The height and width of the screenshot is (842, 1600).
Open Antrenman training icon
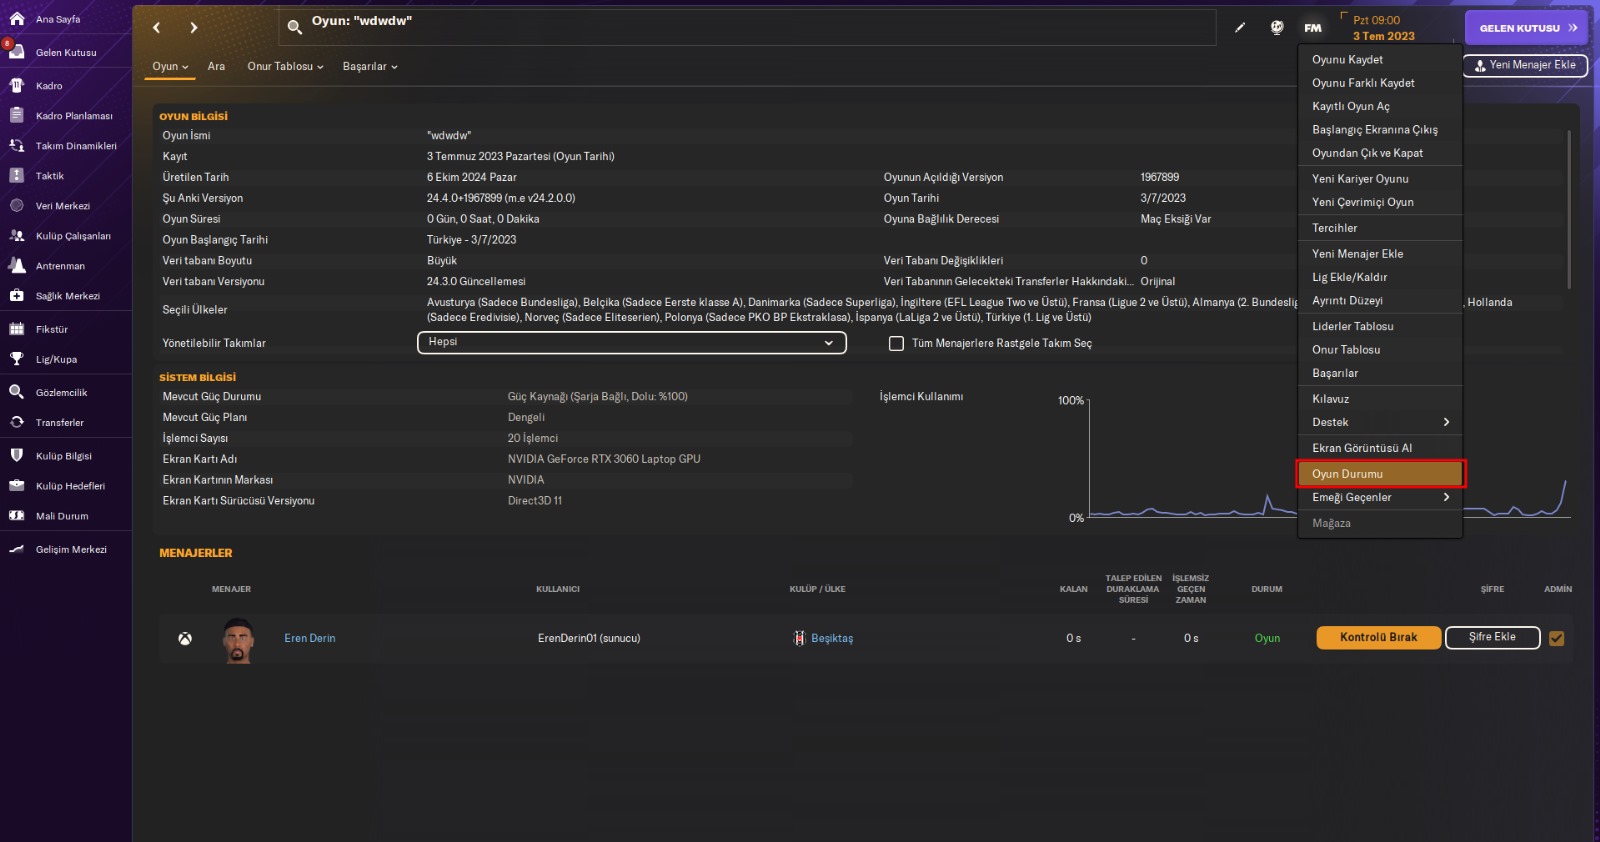point(17,266)
